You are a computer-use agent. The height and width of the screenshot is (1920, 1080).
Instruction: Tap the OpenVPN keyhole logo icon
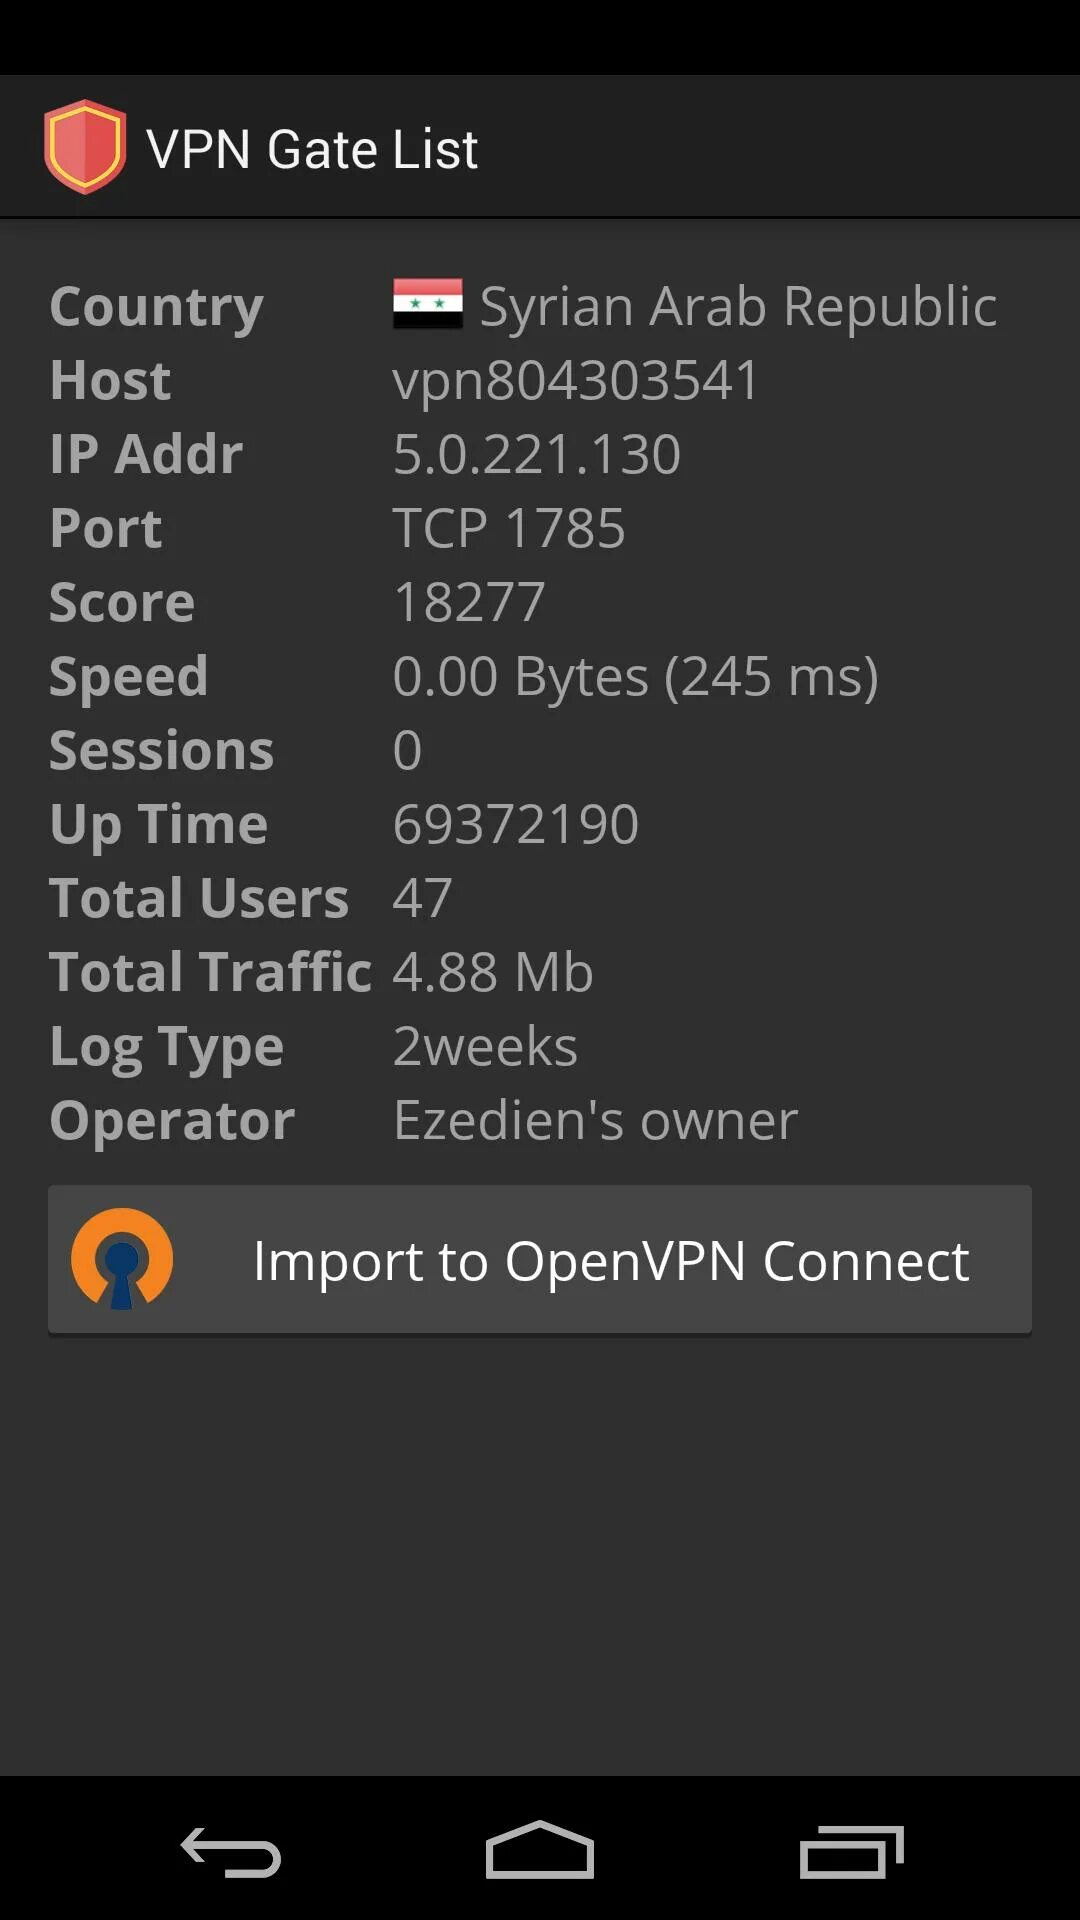coord(122,1259)
